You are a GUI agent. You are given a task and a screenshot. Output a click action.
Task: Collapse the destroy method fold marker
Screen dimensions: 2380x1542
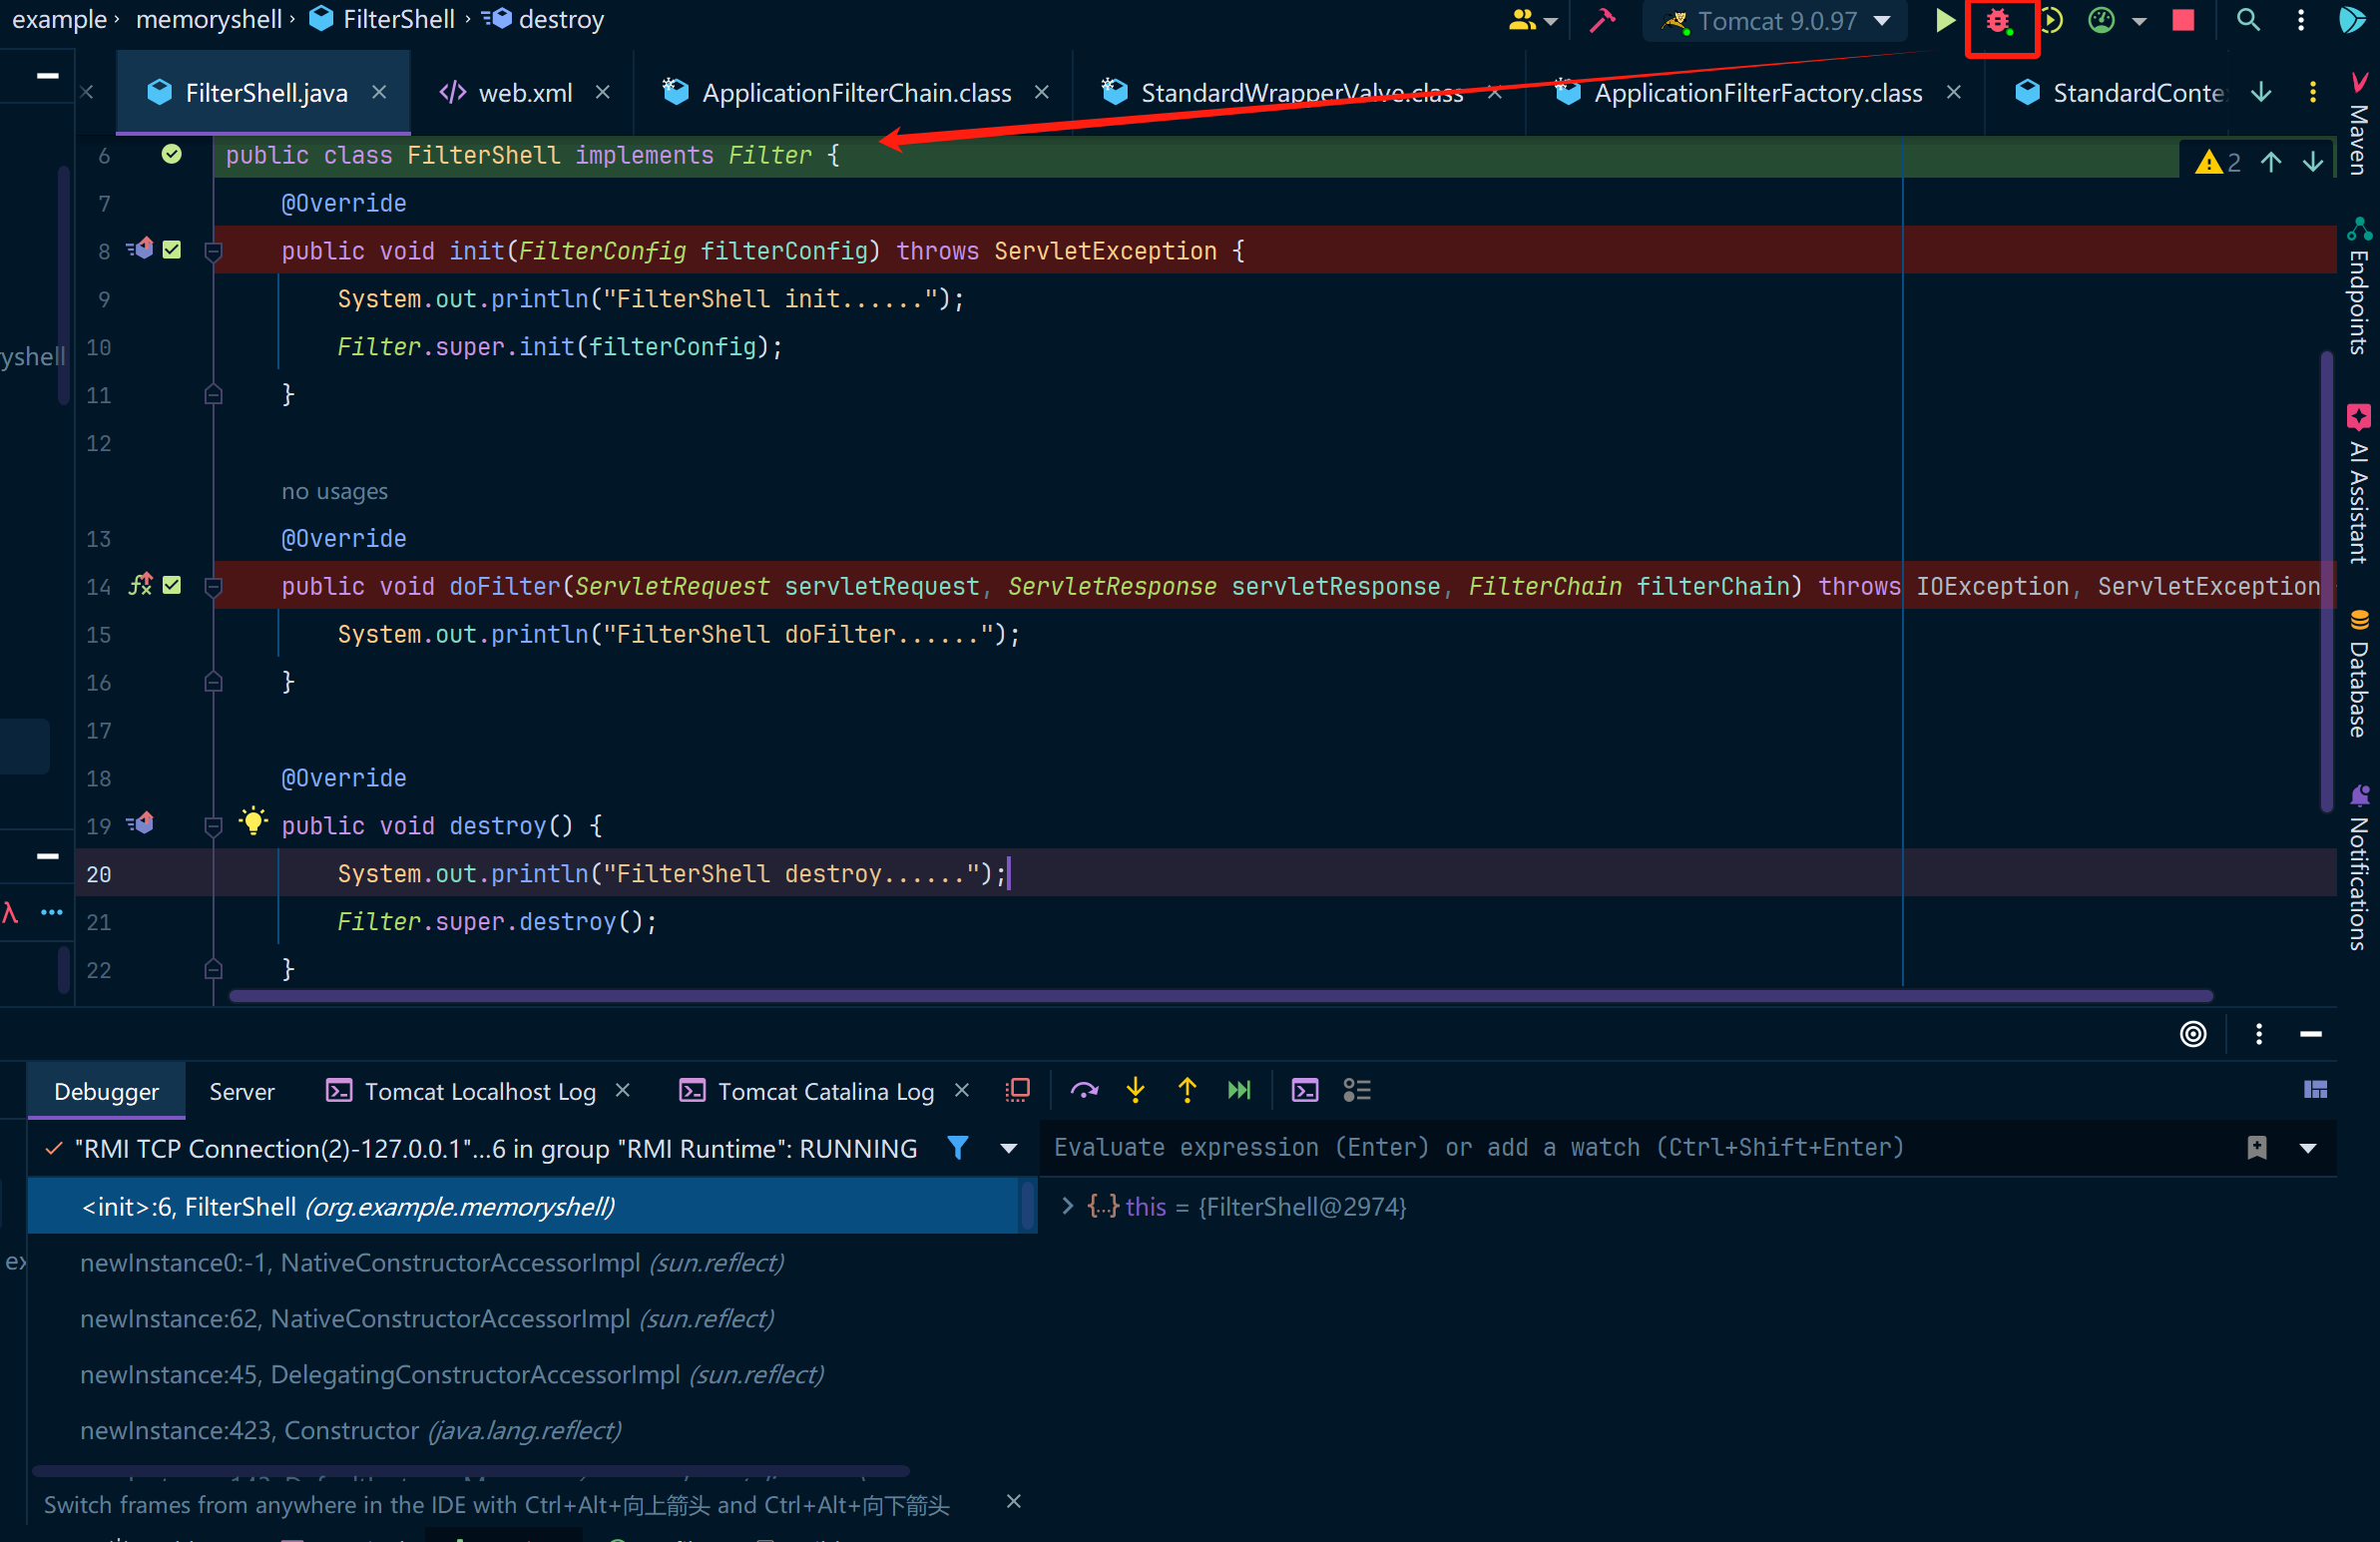click(213, 826)
